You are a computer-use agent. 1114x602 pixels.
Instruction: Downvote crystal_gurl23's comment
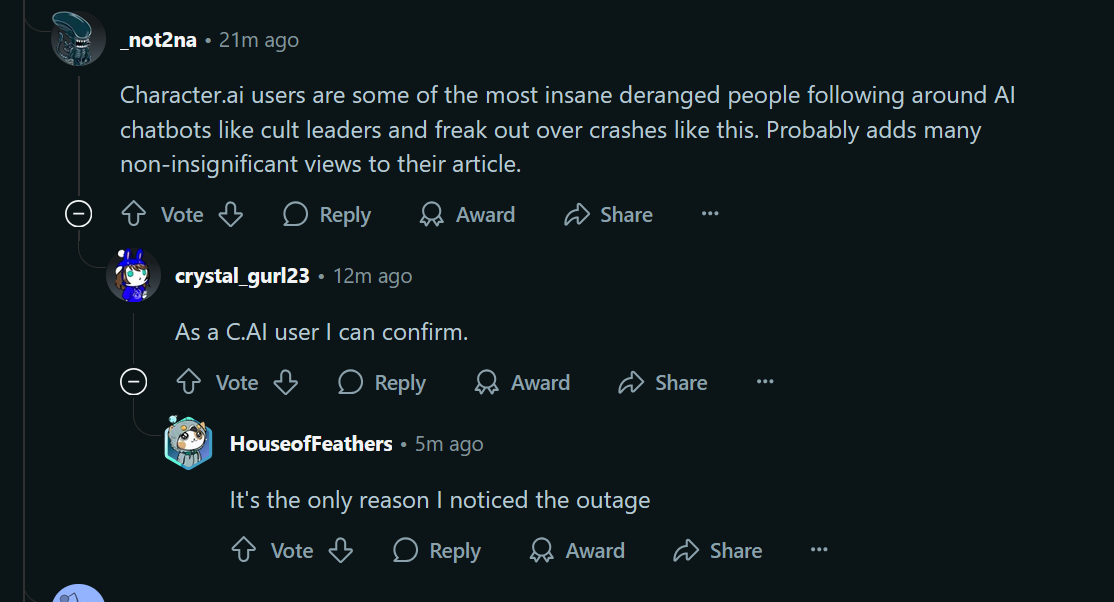(286, 382)
